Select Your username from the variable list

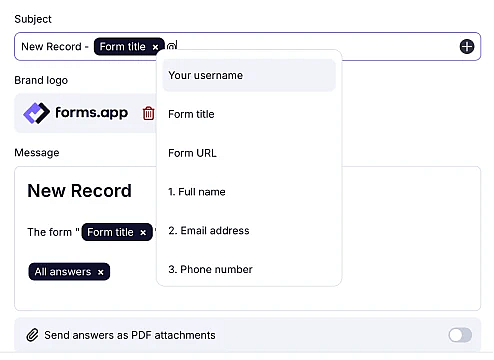pos(249,75)
